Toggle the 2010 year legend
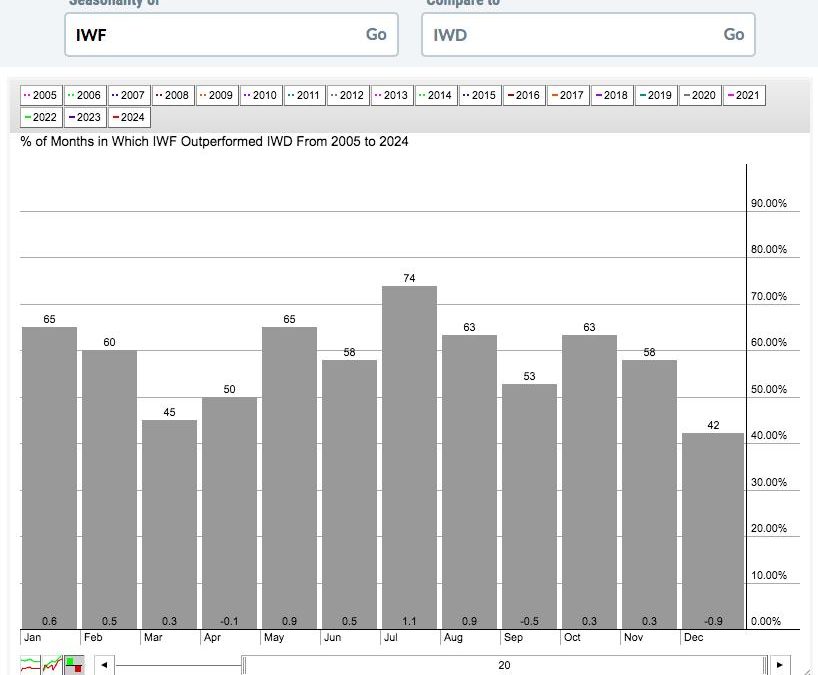This screenshot has width=818, height=675. 261,95
